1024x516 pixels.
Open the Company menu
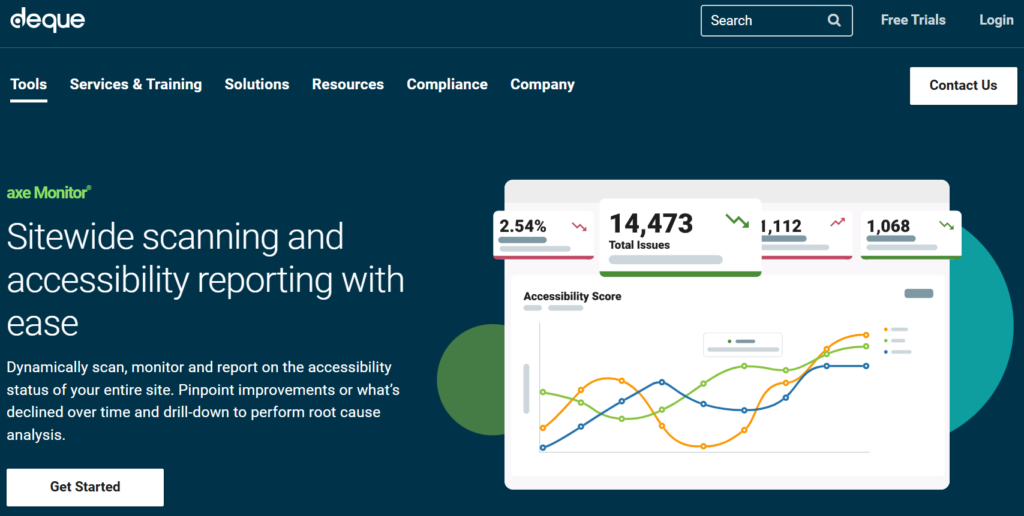[542, 84]
